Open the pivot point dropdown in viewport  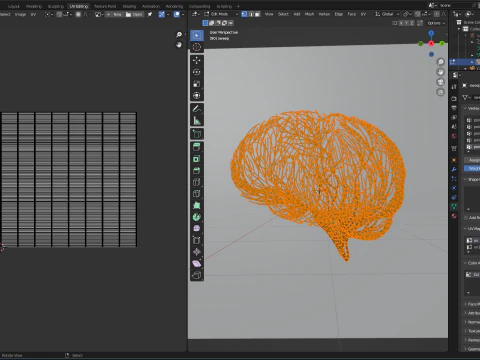pyautogui.click(x=407, y=14)
